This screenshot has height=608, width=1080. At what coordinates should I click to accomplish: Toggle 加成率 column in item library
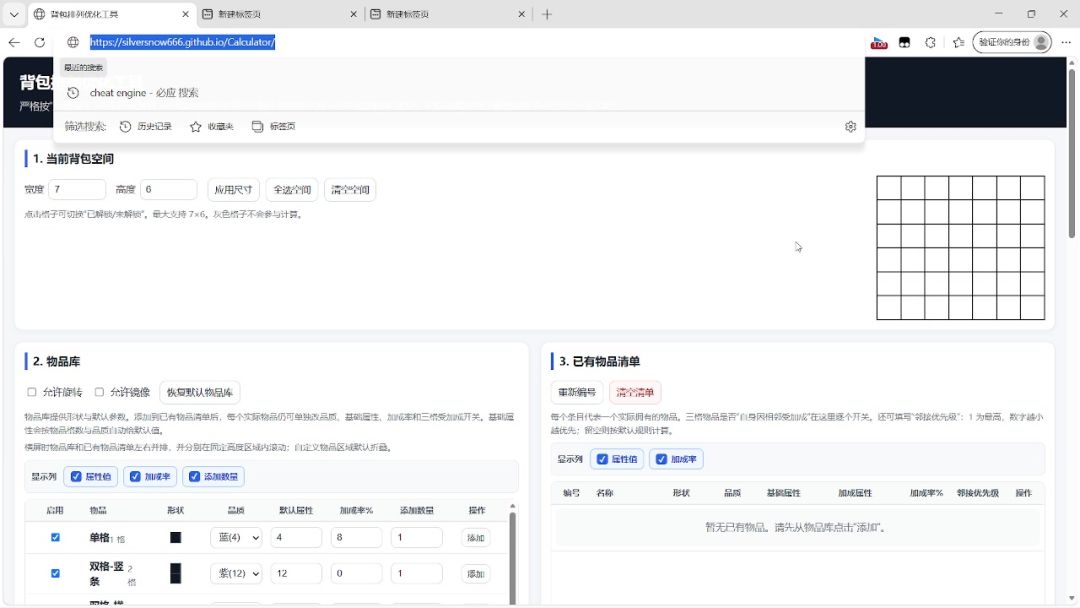coord(150,476)
